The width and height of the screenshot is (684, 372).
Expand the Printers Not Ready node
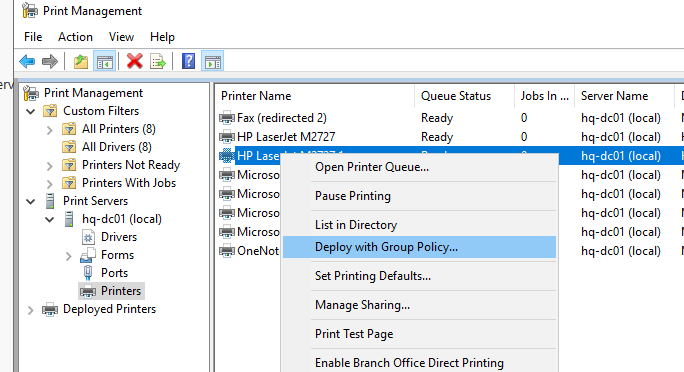pyautogui.click(x=50, y=166)
